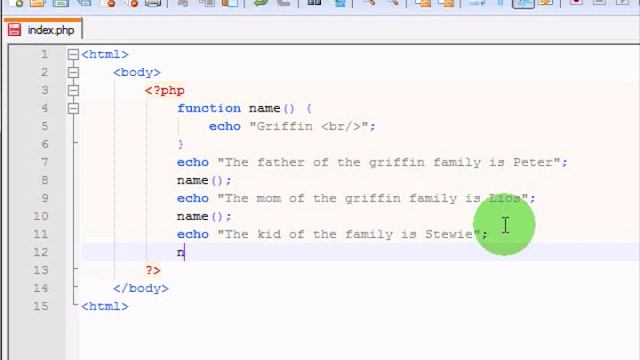Click the Find binoculars icon

click(x=314, y=3)
